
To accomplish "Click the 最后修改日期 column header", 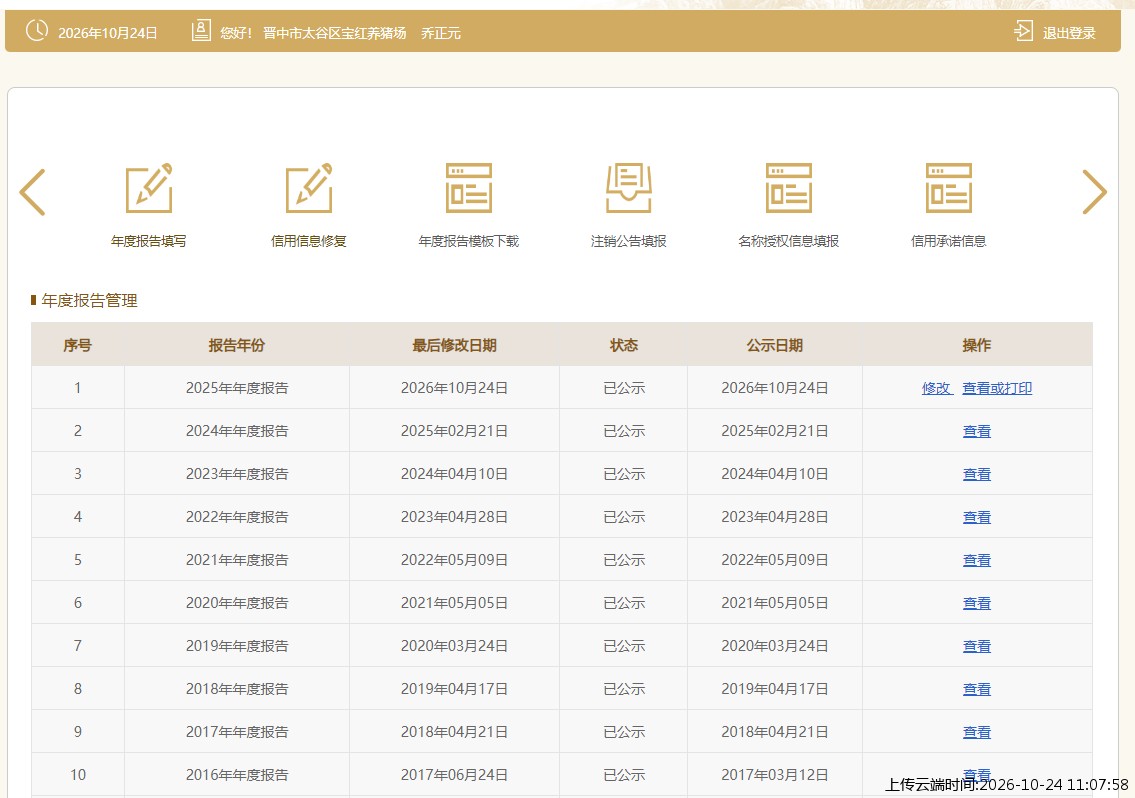I will [x=455, y=345].
